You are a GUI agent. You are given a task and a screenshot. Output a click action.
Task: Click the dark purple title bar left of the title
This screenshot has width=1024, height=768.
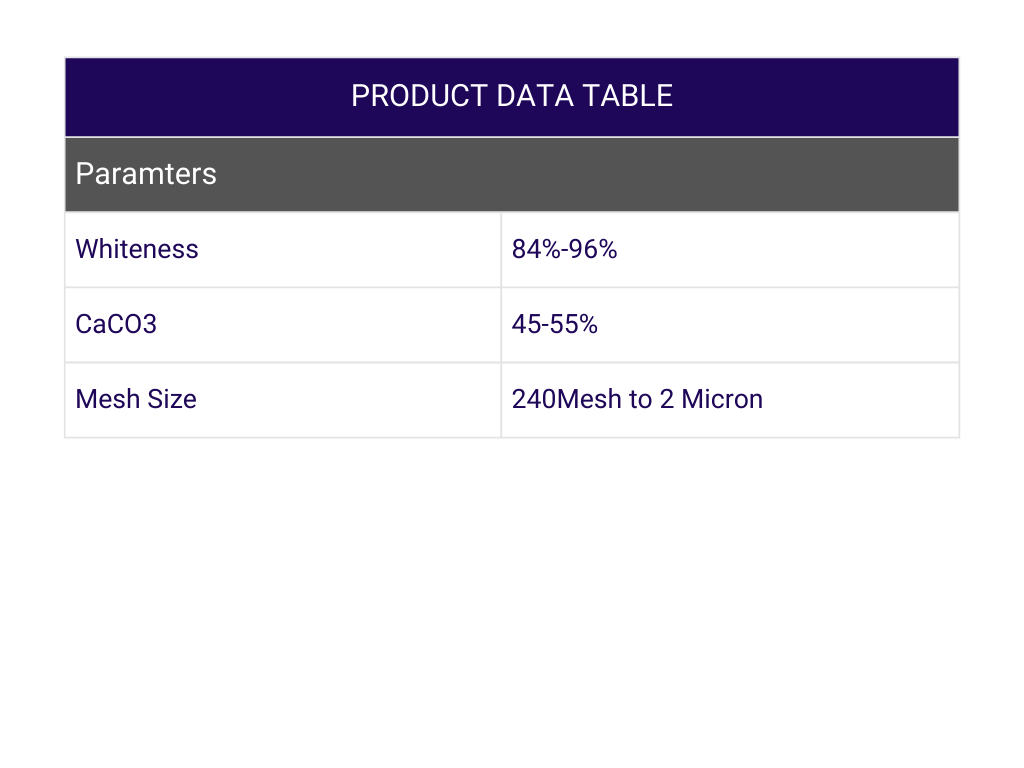[200, 96]
